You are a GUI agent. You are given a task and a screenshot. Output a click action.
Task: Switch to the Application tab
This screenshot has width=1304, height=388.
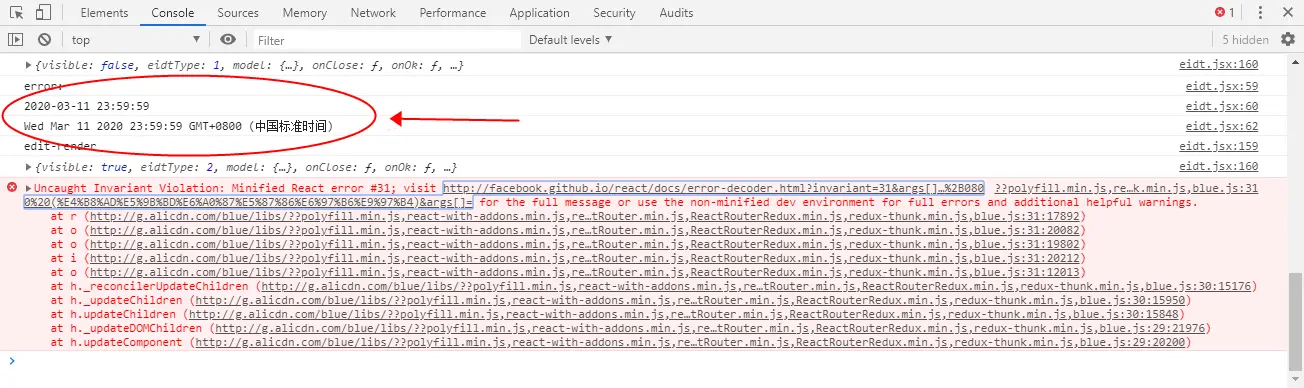pos(539,13)
